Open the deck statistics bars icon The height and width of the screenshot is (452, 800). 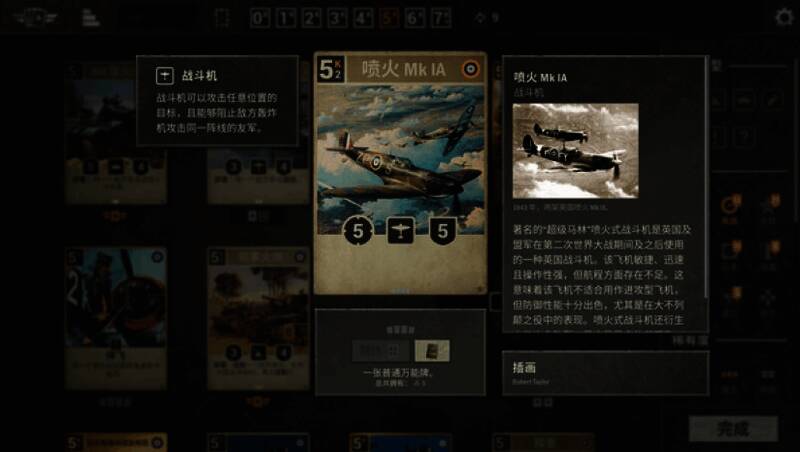[x=91, y=18]
